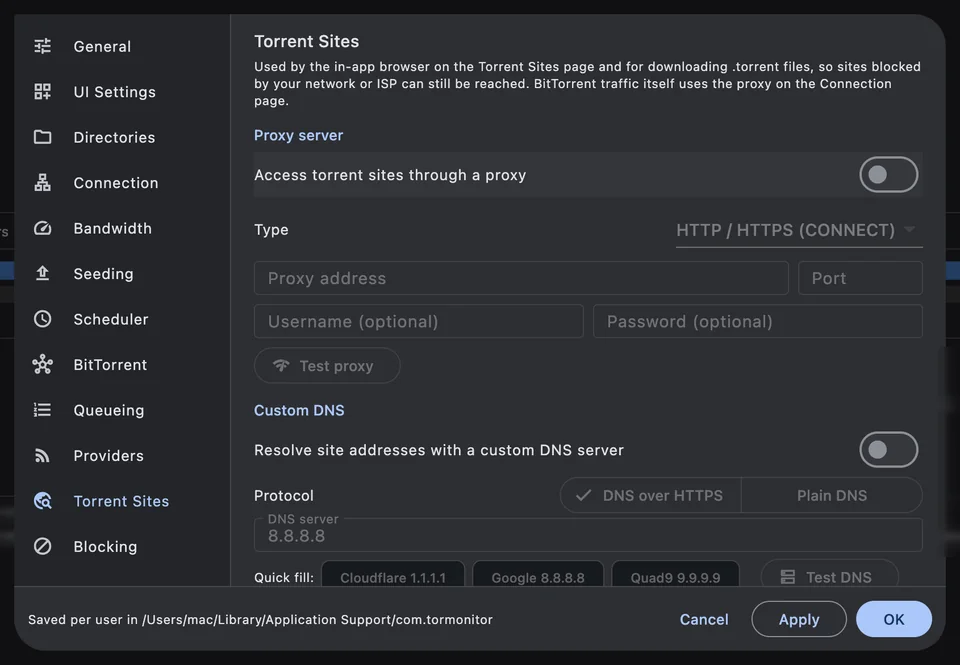Click the Torrent Sites page title
Viewport: 960px width, 665px height.
pos(306,41)
